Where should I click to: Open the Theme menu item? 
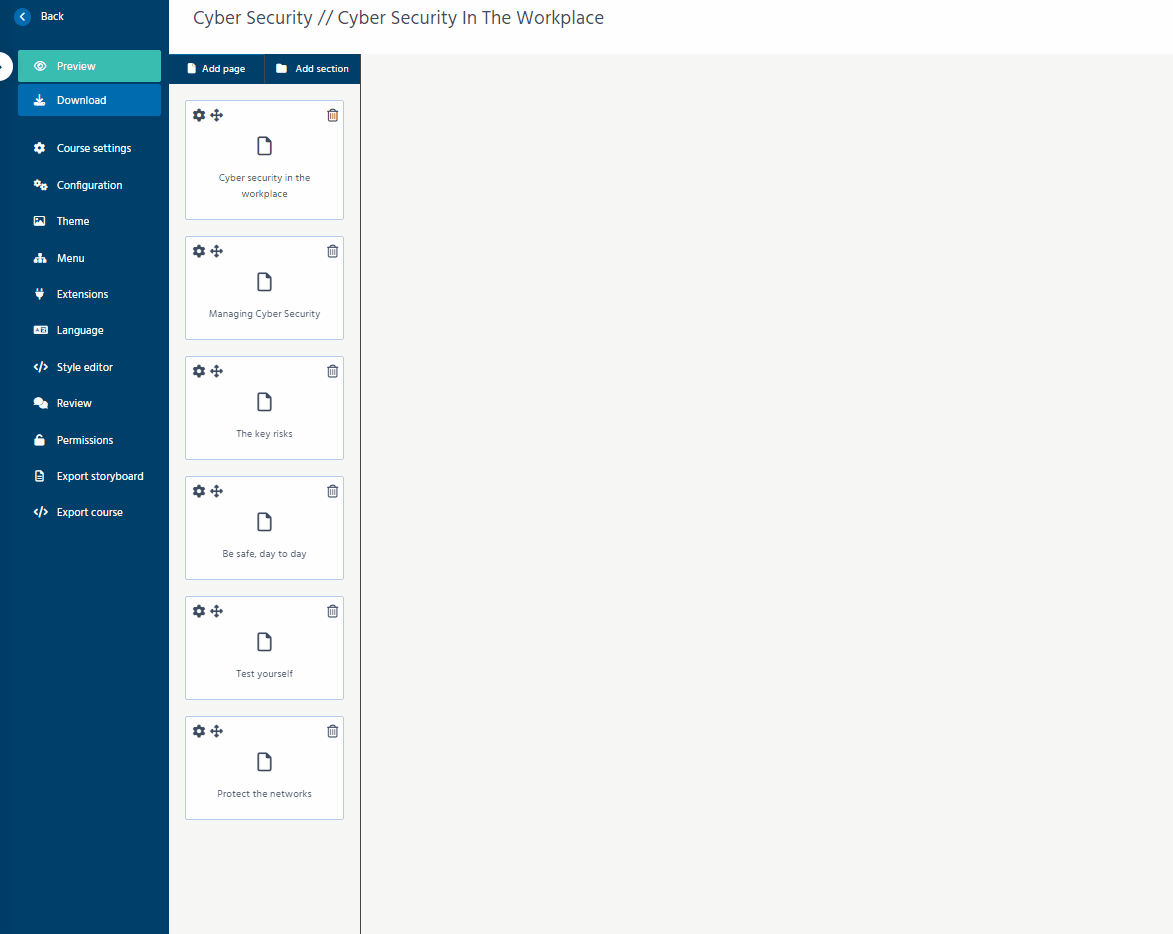click(73, 221)
